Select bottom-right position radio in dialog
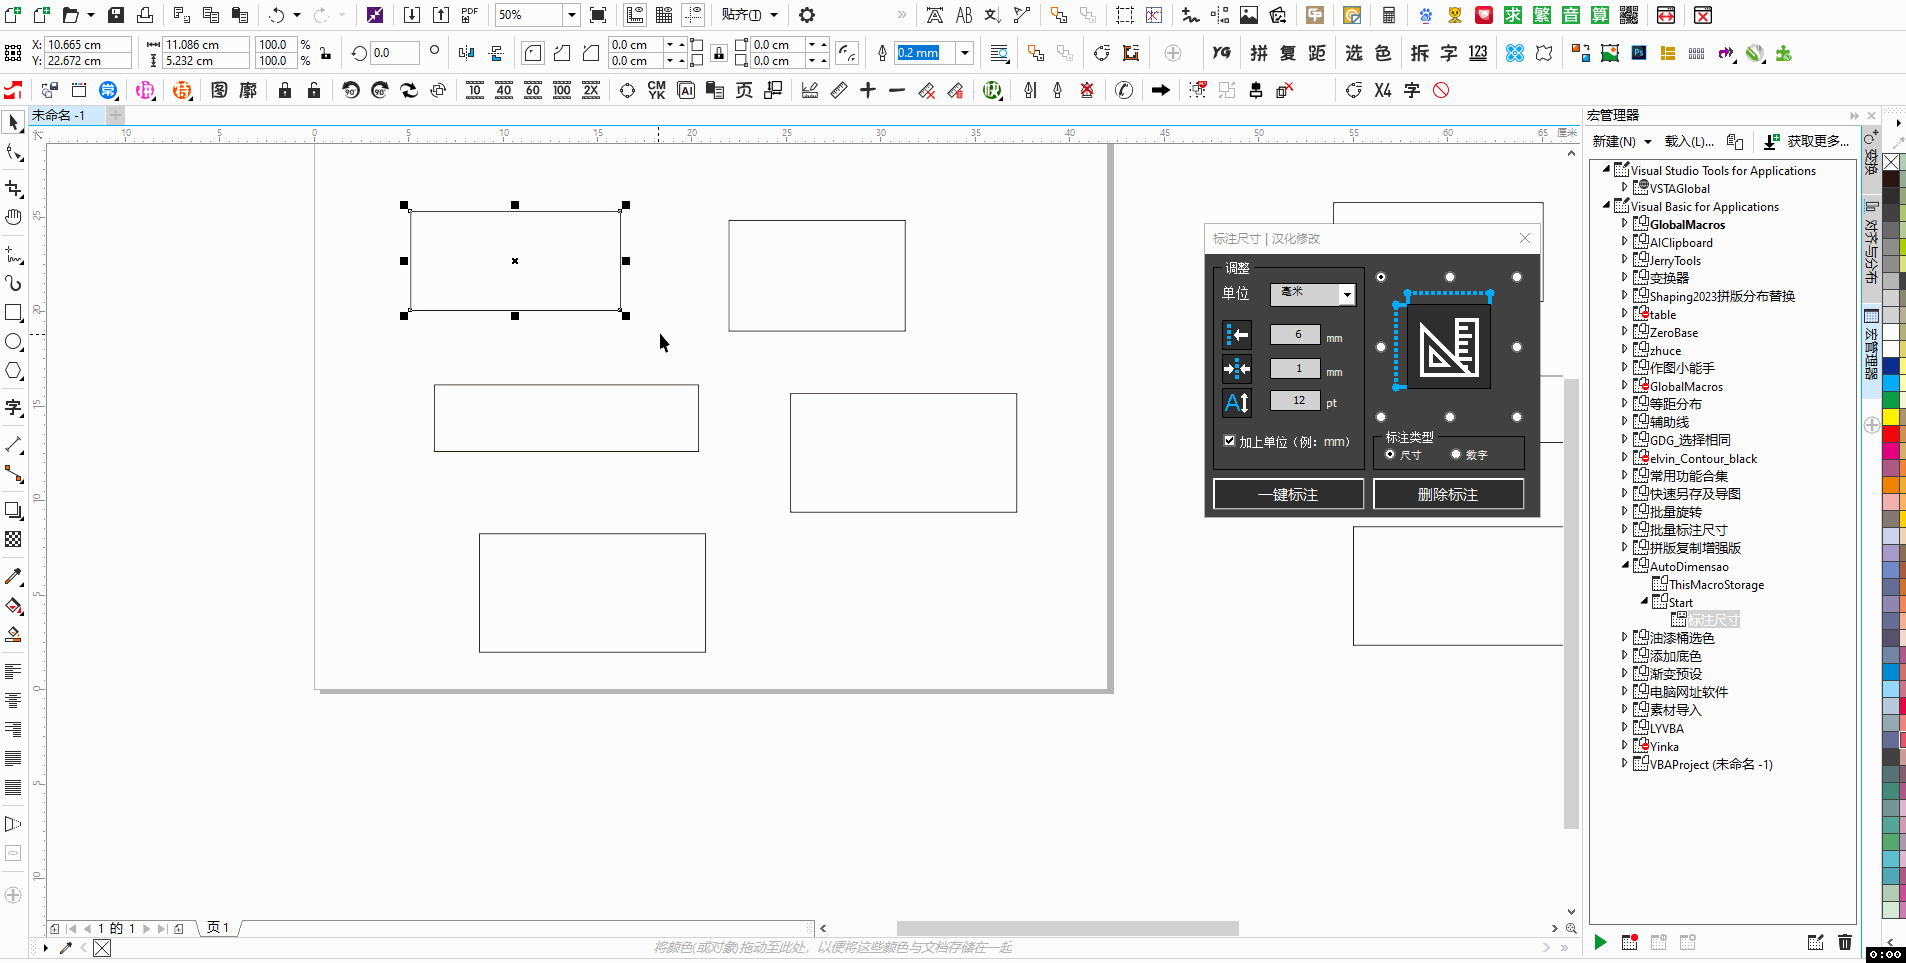1906x963 pixels. [1517, 417]
